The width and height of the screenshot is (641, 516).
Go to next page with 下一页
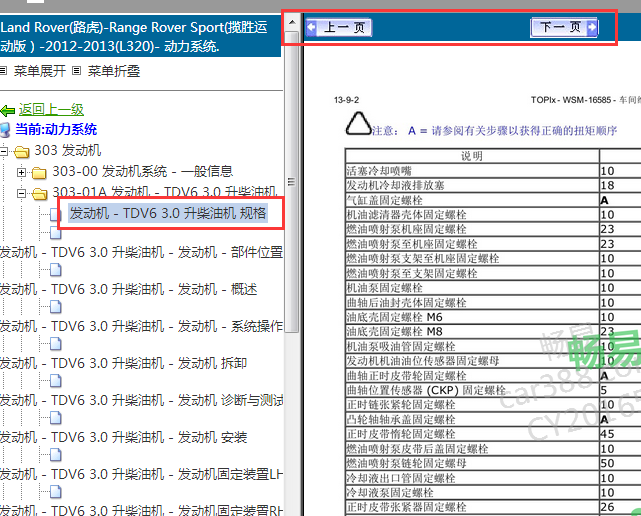[x=564, y=27]
